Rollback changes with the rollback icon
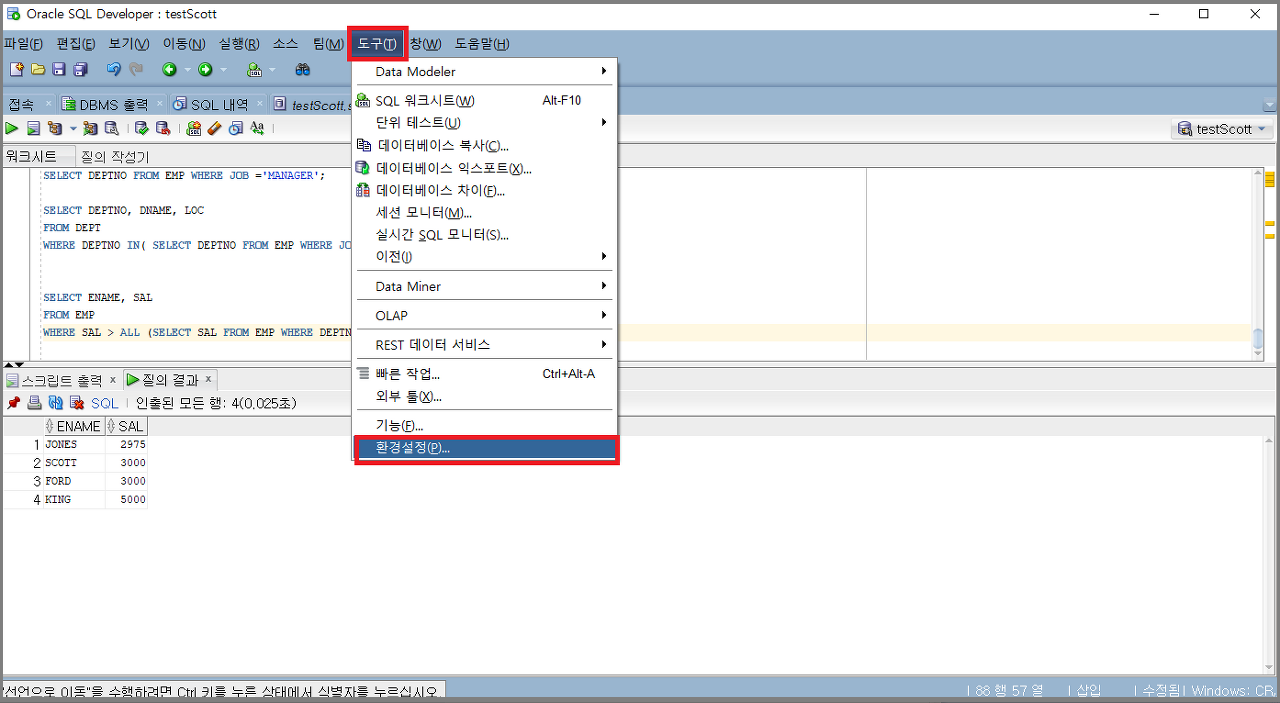The width and height of the screenshot is (1280, 703). point(163,128)
